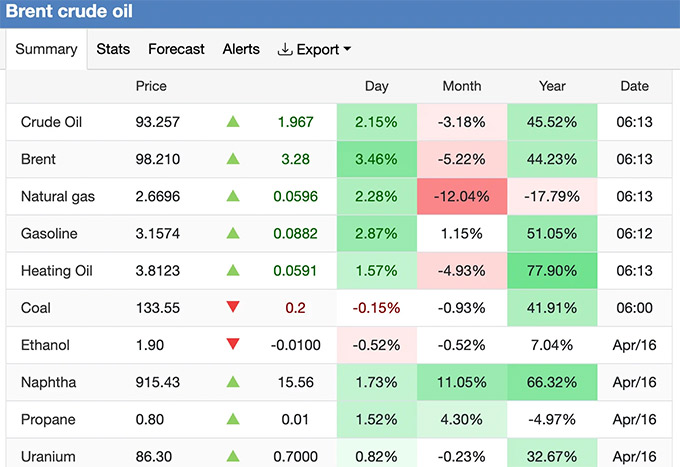Open the Export dropdown menu
The width and height of the screenshot is (680, 467).
(x=314, y=49)
